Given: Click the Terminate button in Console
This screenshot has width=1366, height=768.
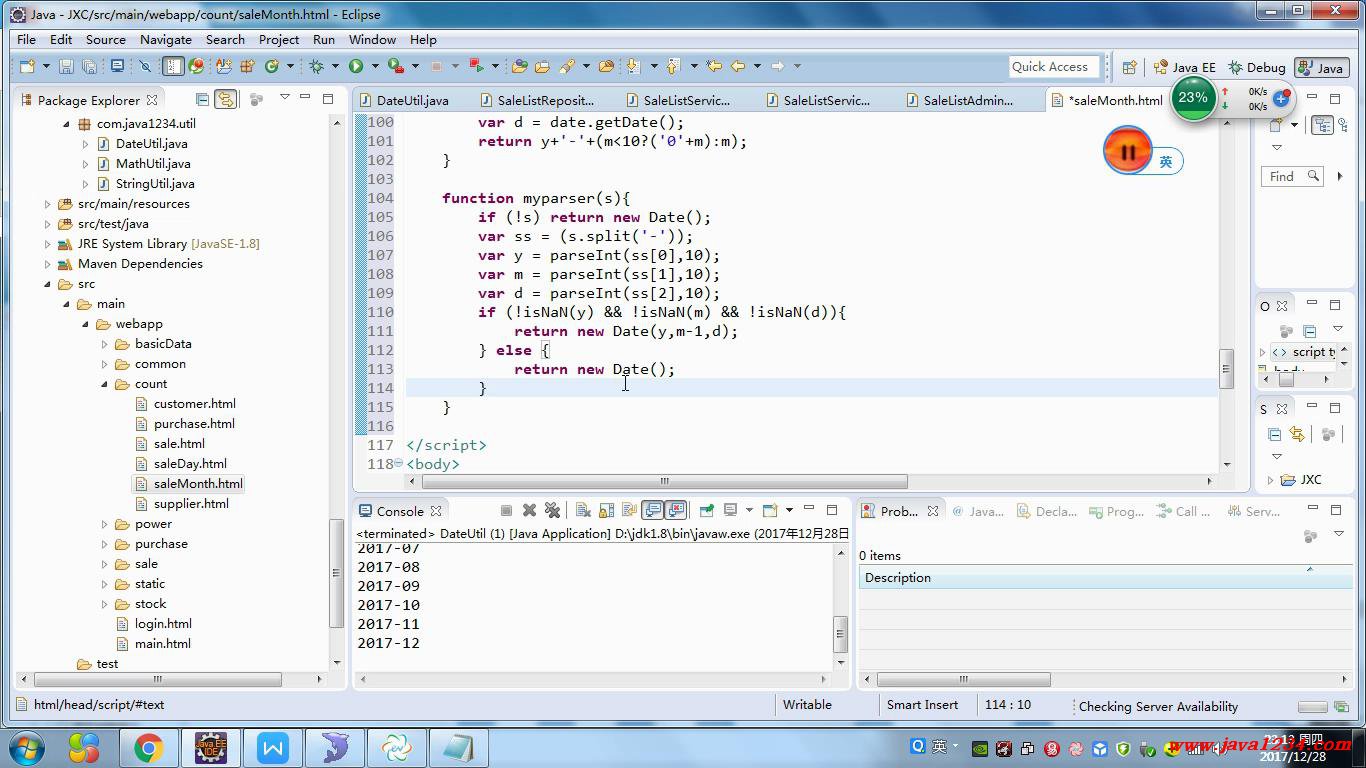Looking at the screenshot, I should point(506,510).
